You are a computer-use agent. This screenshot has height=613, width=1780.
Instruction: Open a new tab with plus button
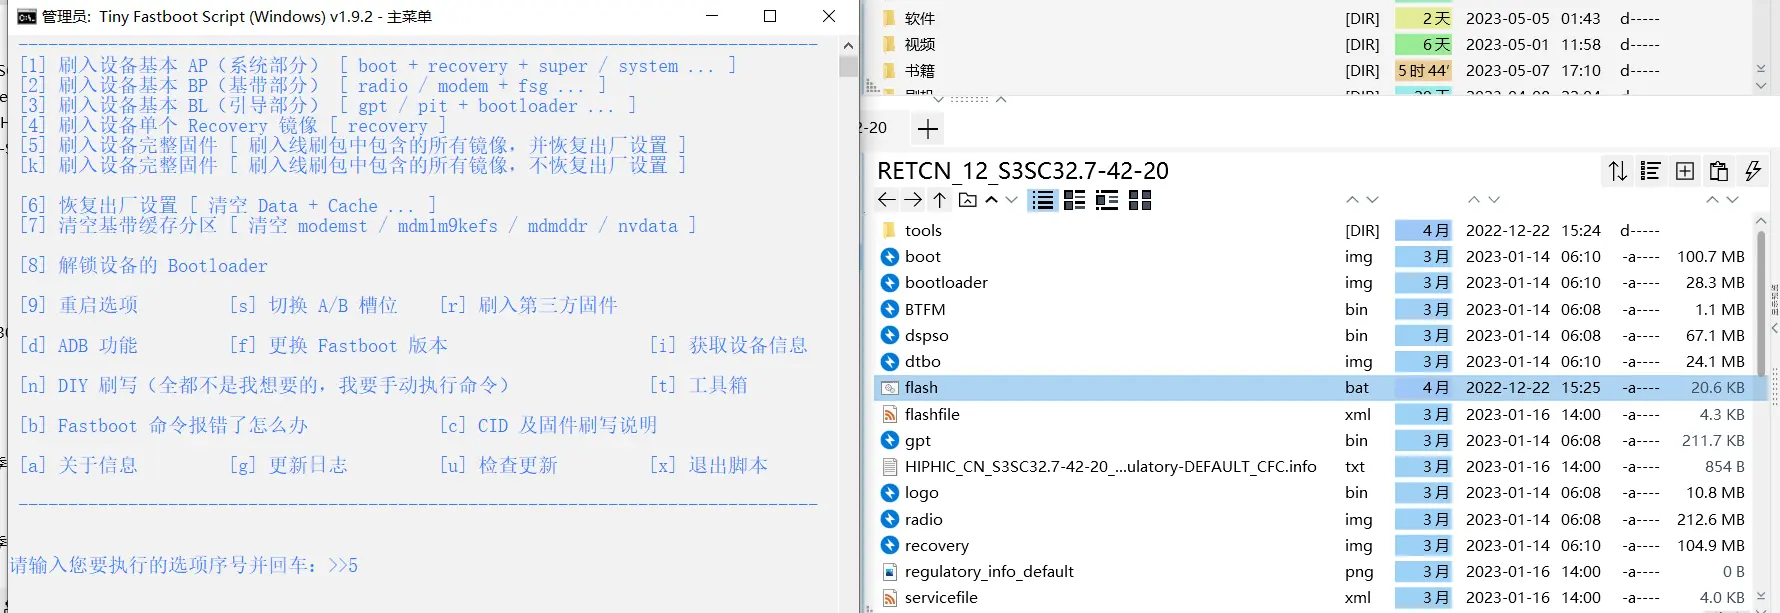(928, 129)
